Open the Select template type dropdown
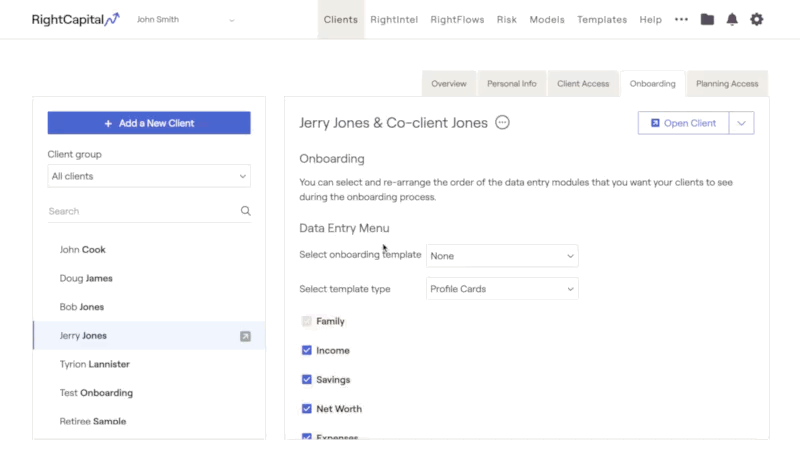800x454 pixels. click(x=502, y=289)
